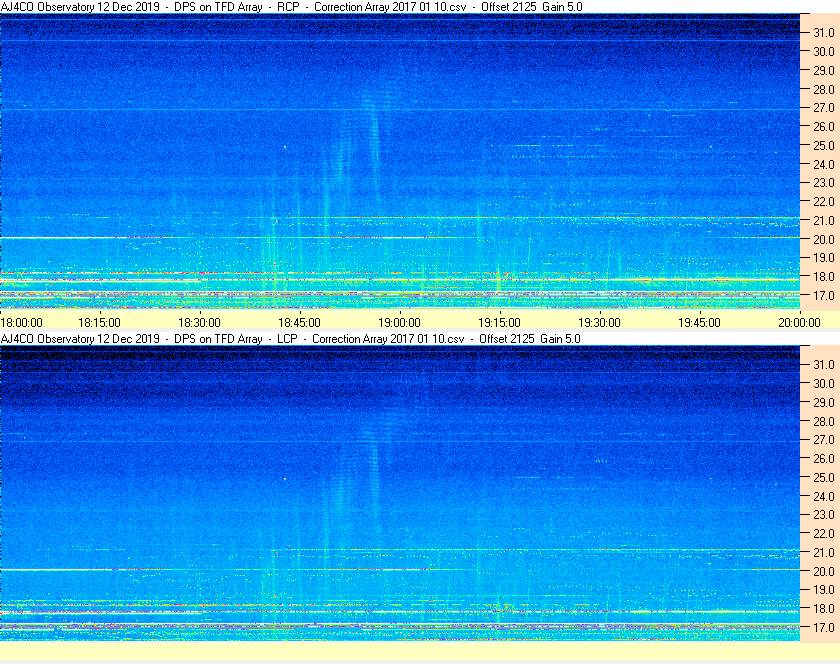Click the 24.0 frequency label on RCP plot
Image resolution: width=840 pixels, height=664 pixels.
click(x=824, y=164)
